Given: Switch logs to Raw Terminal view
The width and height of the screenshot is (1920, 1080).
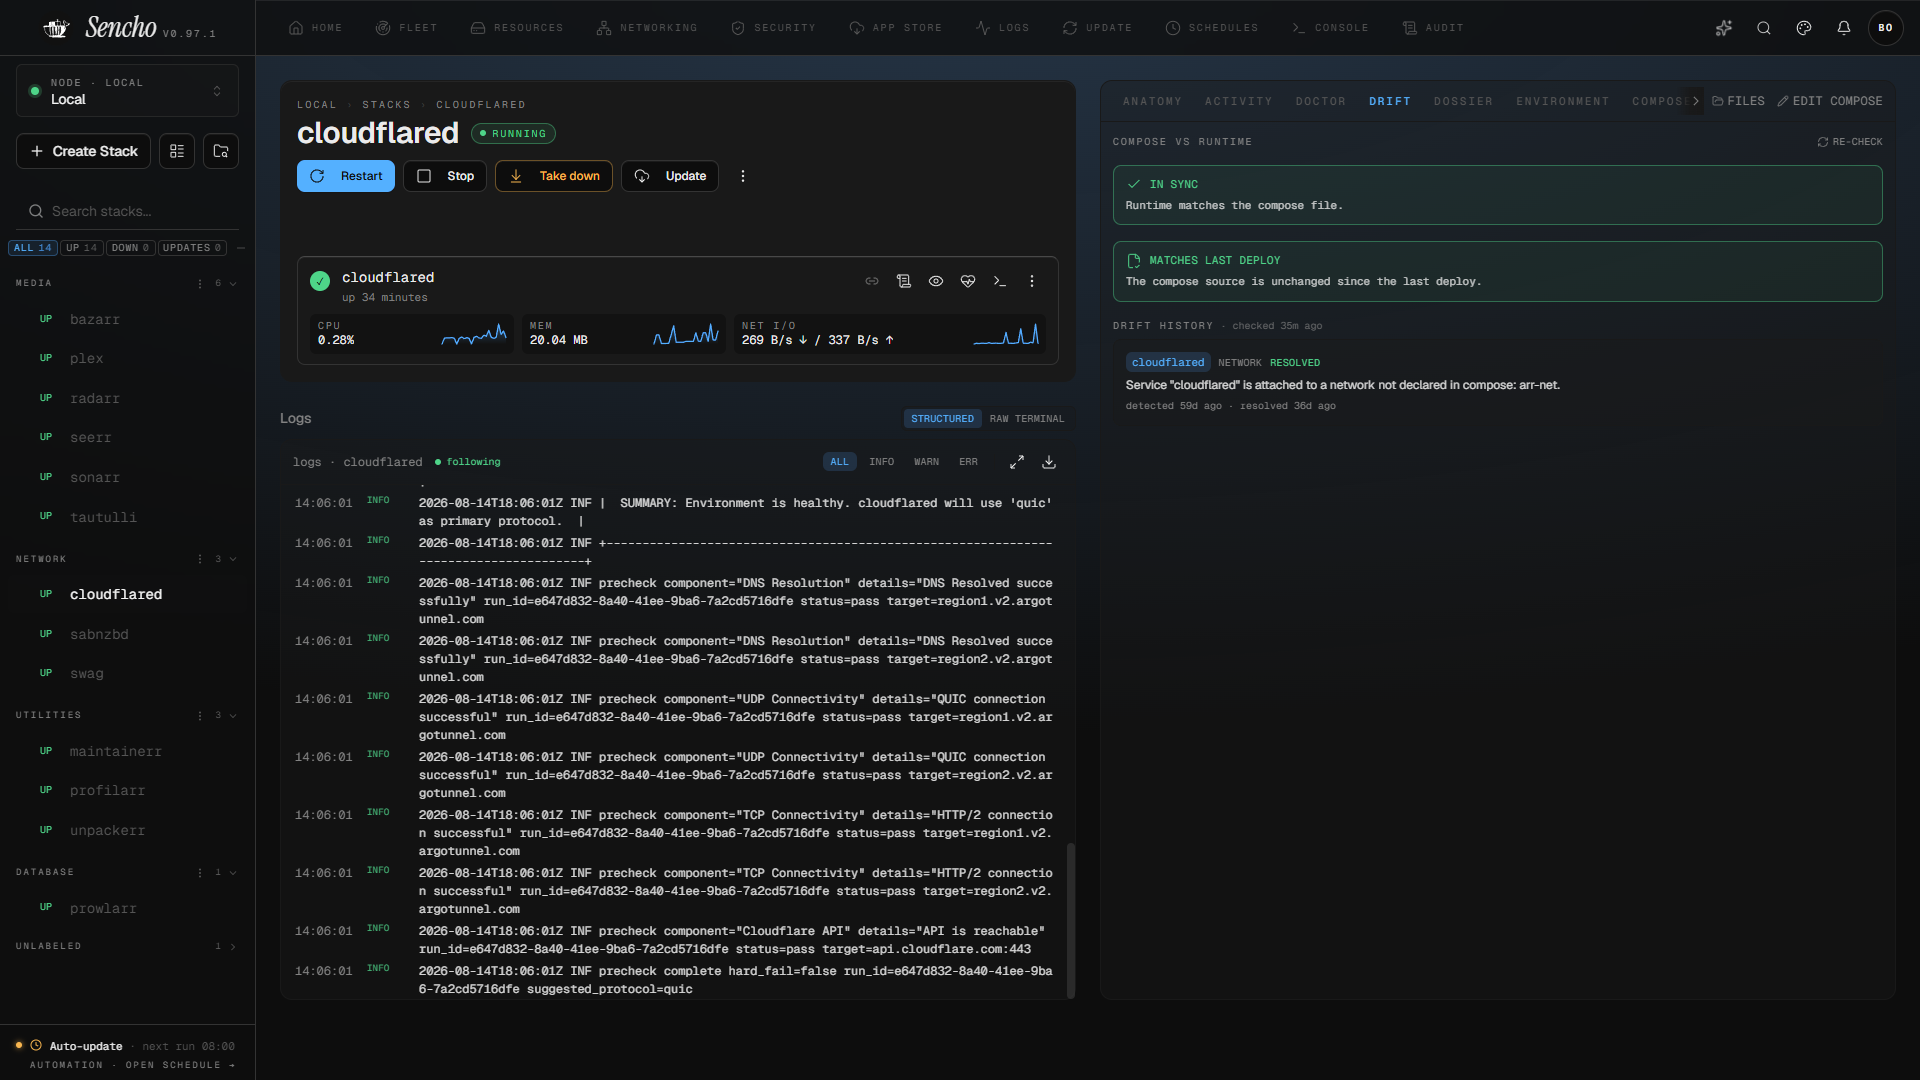Looking at the screenshot, I should click(x=1027, y=419).
